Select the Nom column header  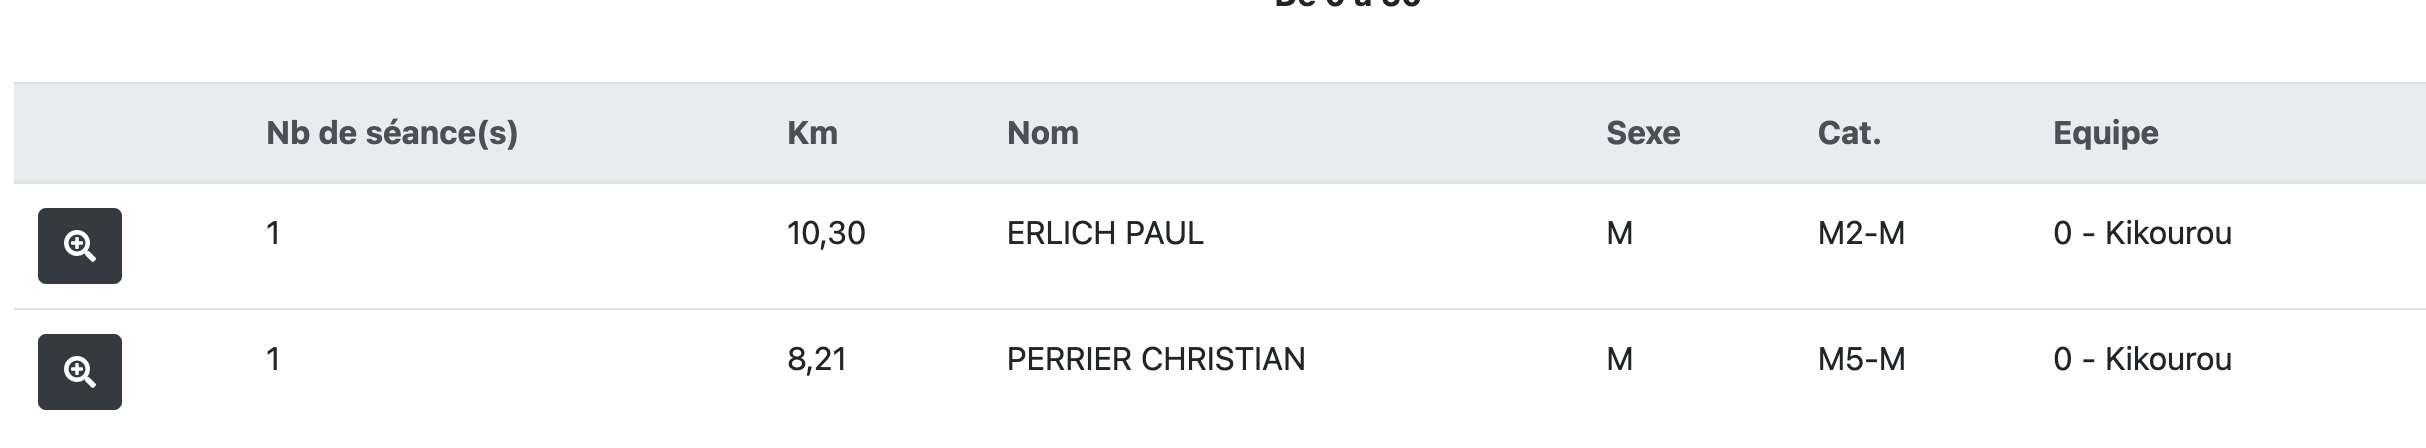1042,133
